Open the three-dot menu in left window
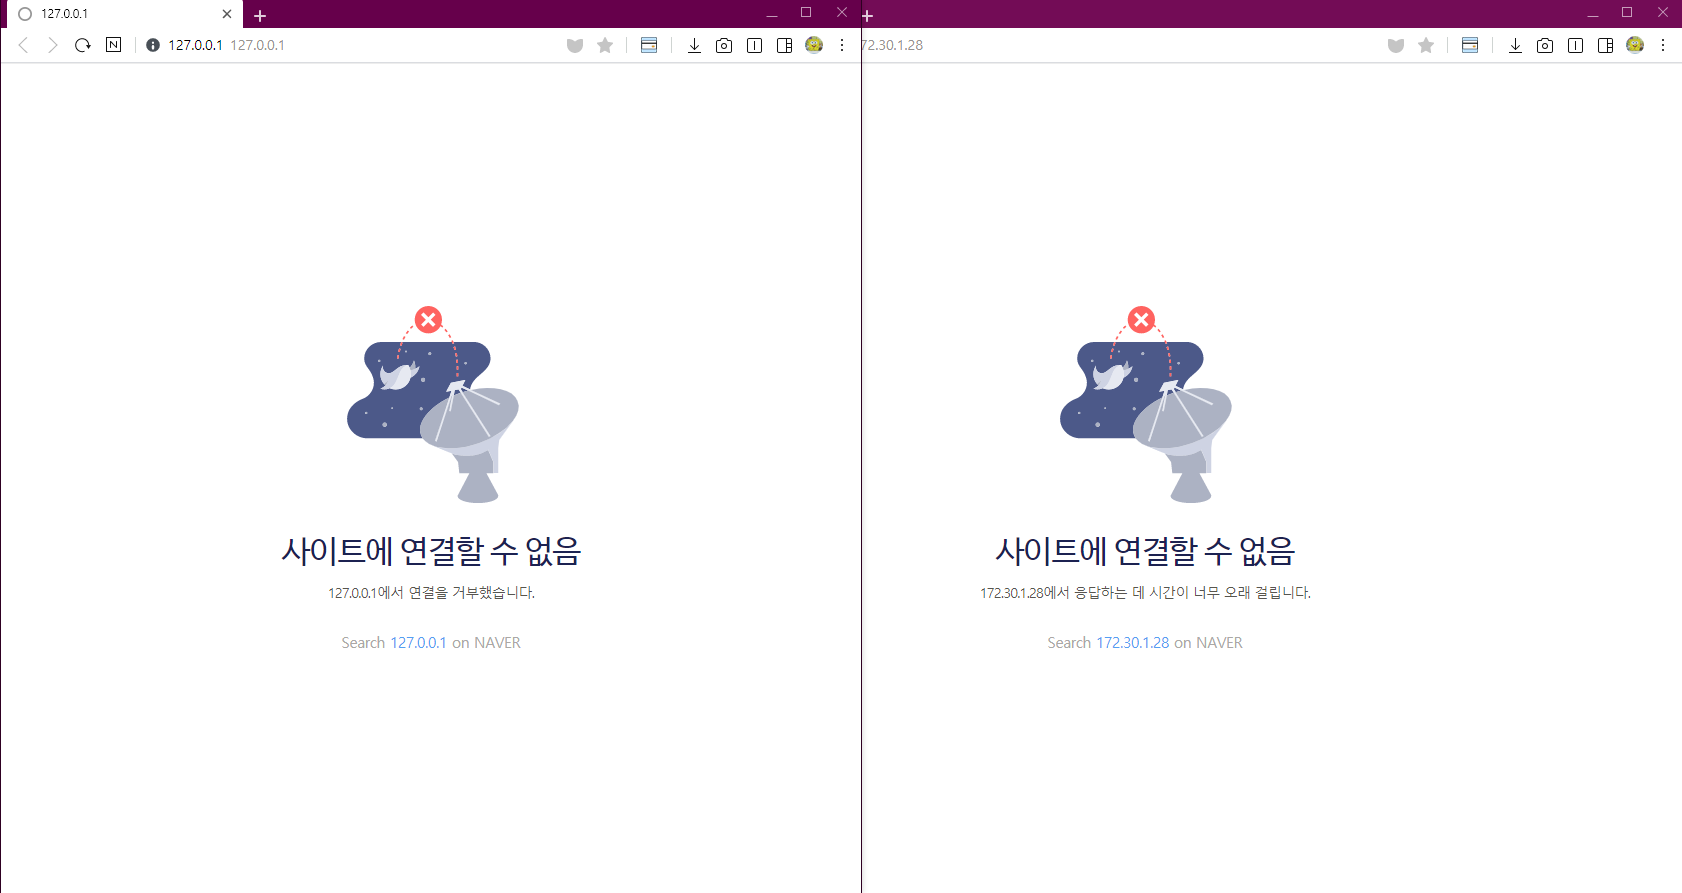The width and height of the screenshot is (1682, 893). click(x=842, y=45)
